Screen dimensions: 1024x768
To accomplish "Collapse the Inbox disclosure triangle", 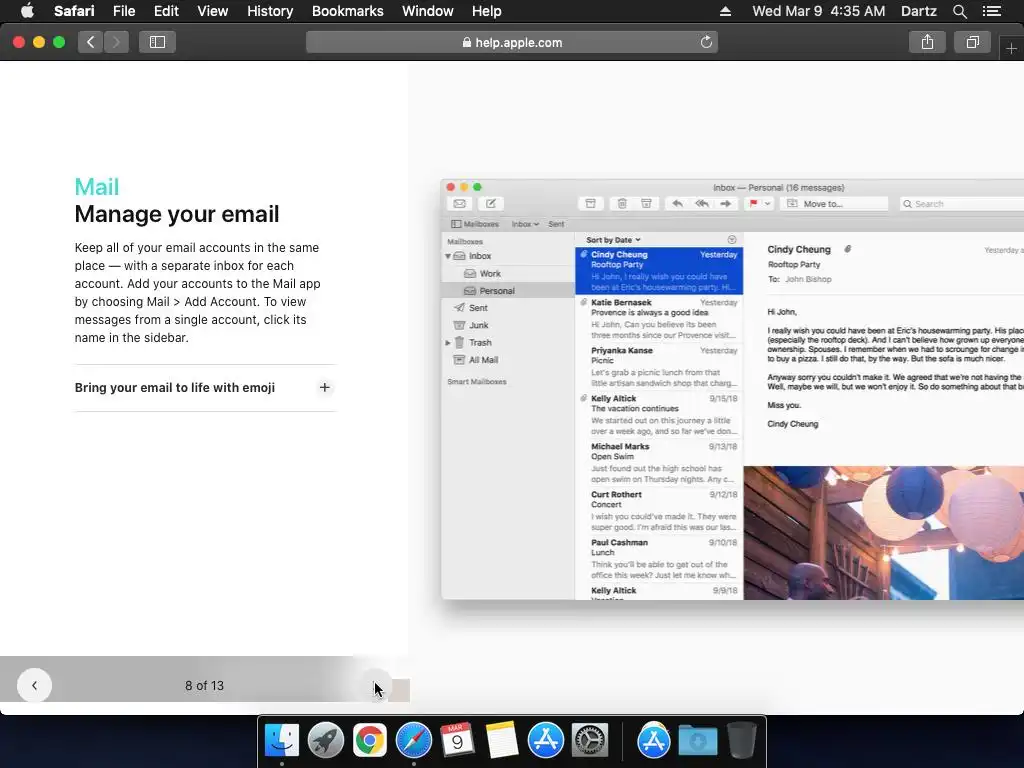I will point(448,256).
